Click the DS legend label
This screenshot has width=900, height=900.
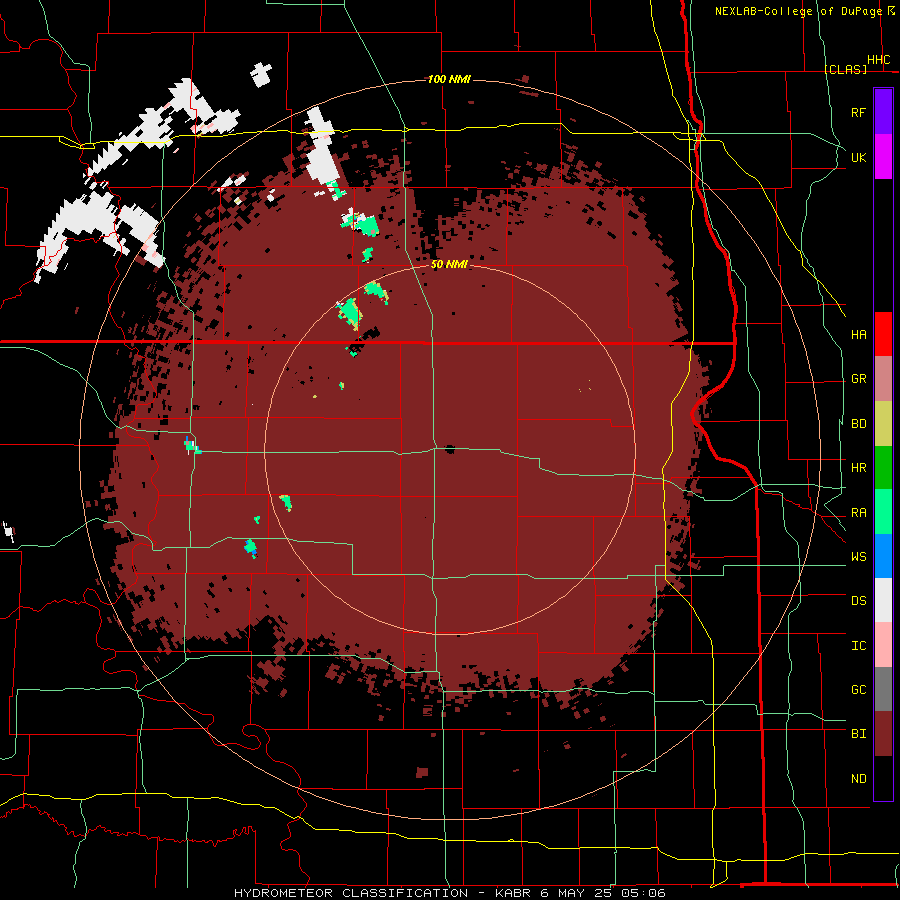point(859,601)
